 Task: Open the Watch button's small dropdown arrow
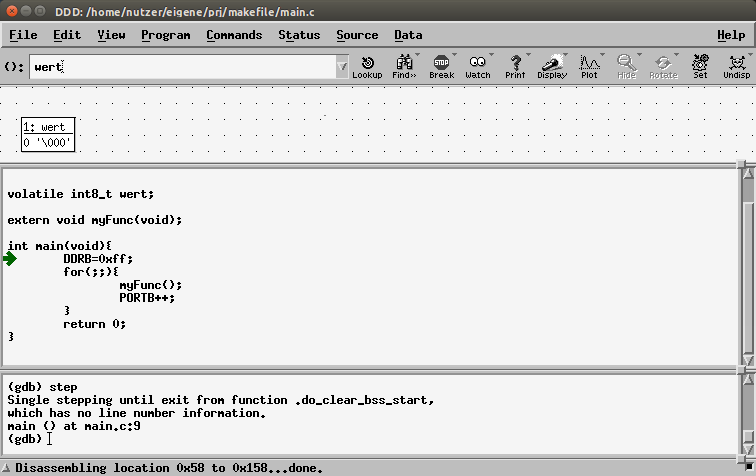[x=491, y=54]
